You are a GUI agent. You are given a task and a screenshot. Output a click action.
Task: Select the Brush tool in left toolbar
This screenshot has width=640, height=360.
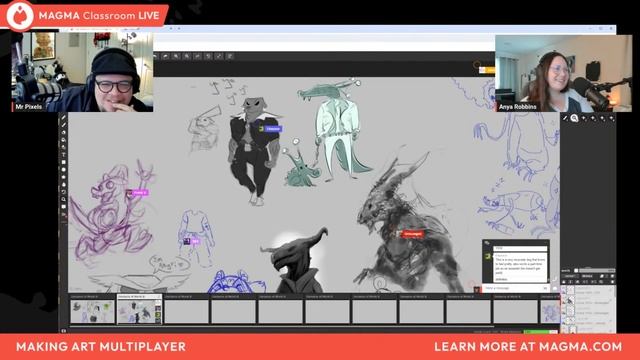coord(63,118)
